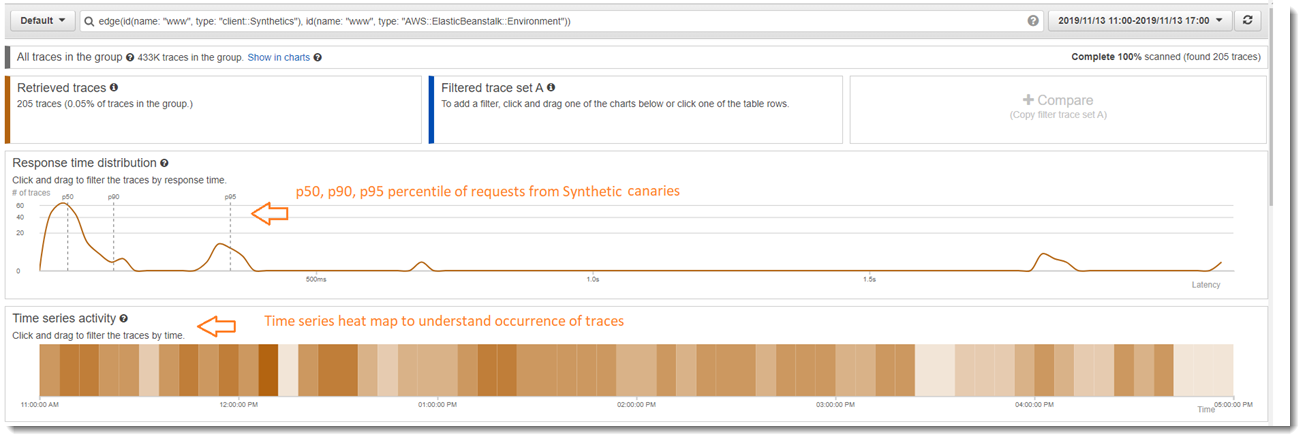Image resolution: width=1305 pixels, height=441 pixels.
Task: Click the refresh icon button
Action: (1247, 20)
